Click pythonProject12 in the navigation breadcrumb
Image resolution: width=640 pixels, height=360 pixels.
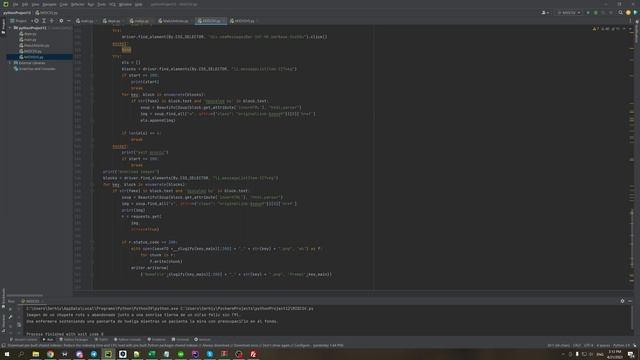coord(17,13)
